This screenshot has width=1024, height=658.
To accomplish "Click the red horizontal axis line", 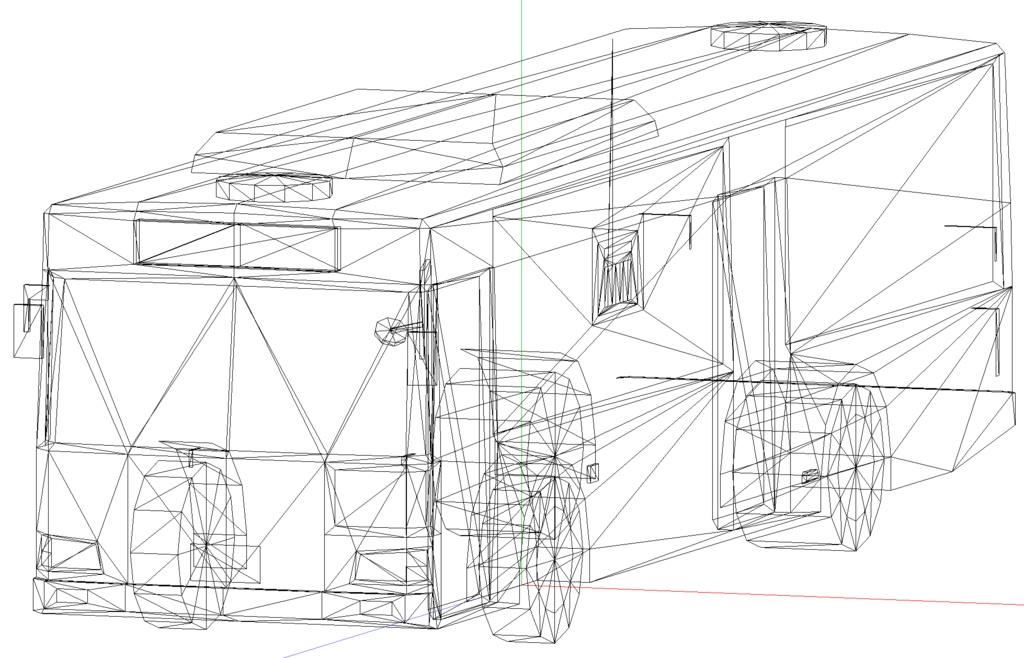I will [x=771, y=595].
